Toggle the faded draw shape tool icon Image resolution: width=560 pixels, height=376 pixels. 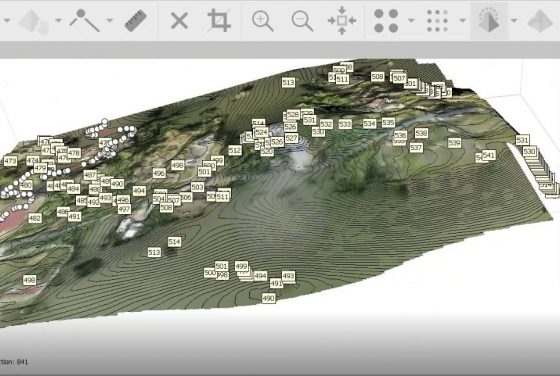pos(34,21)
